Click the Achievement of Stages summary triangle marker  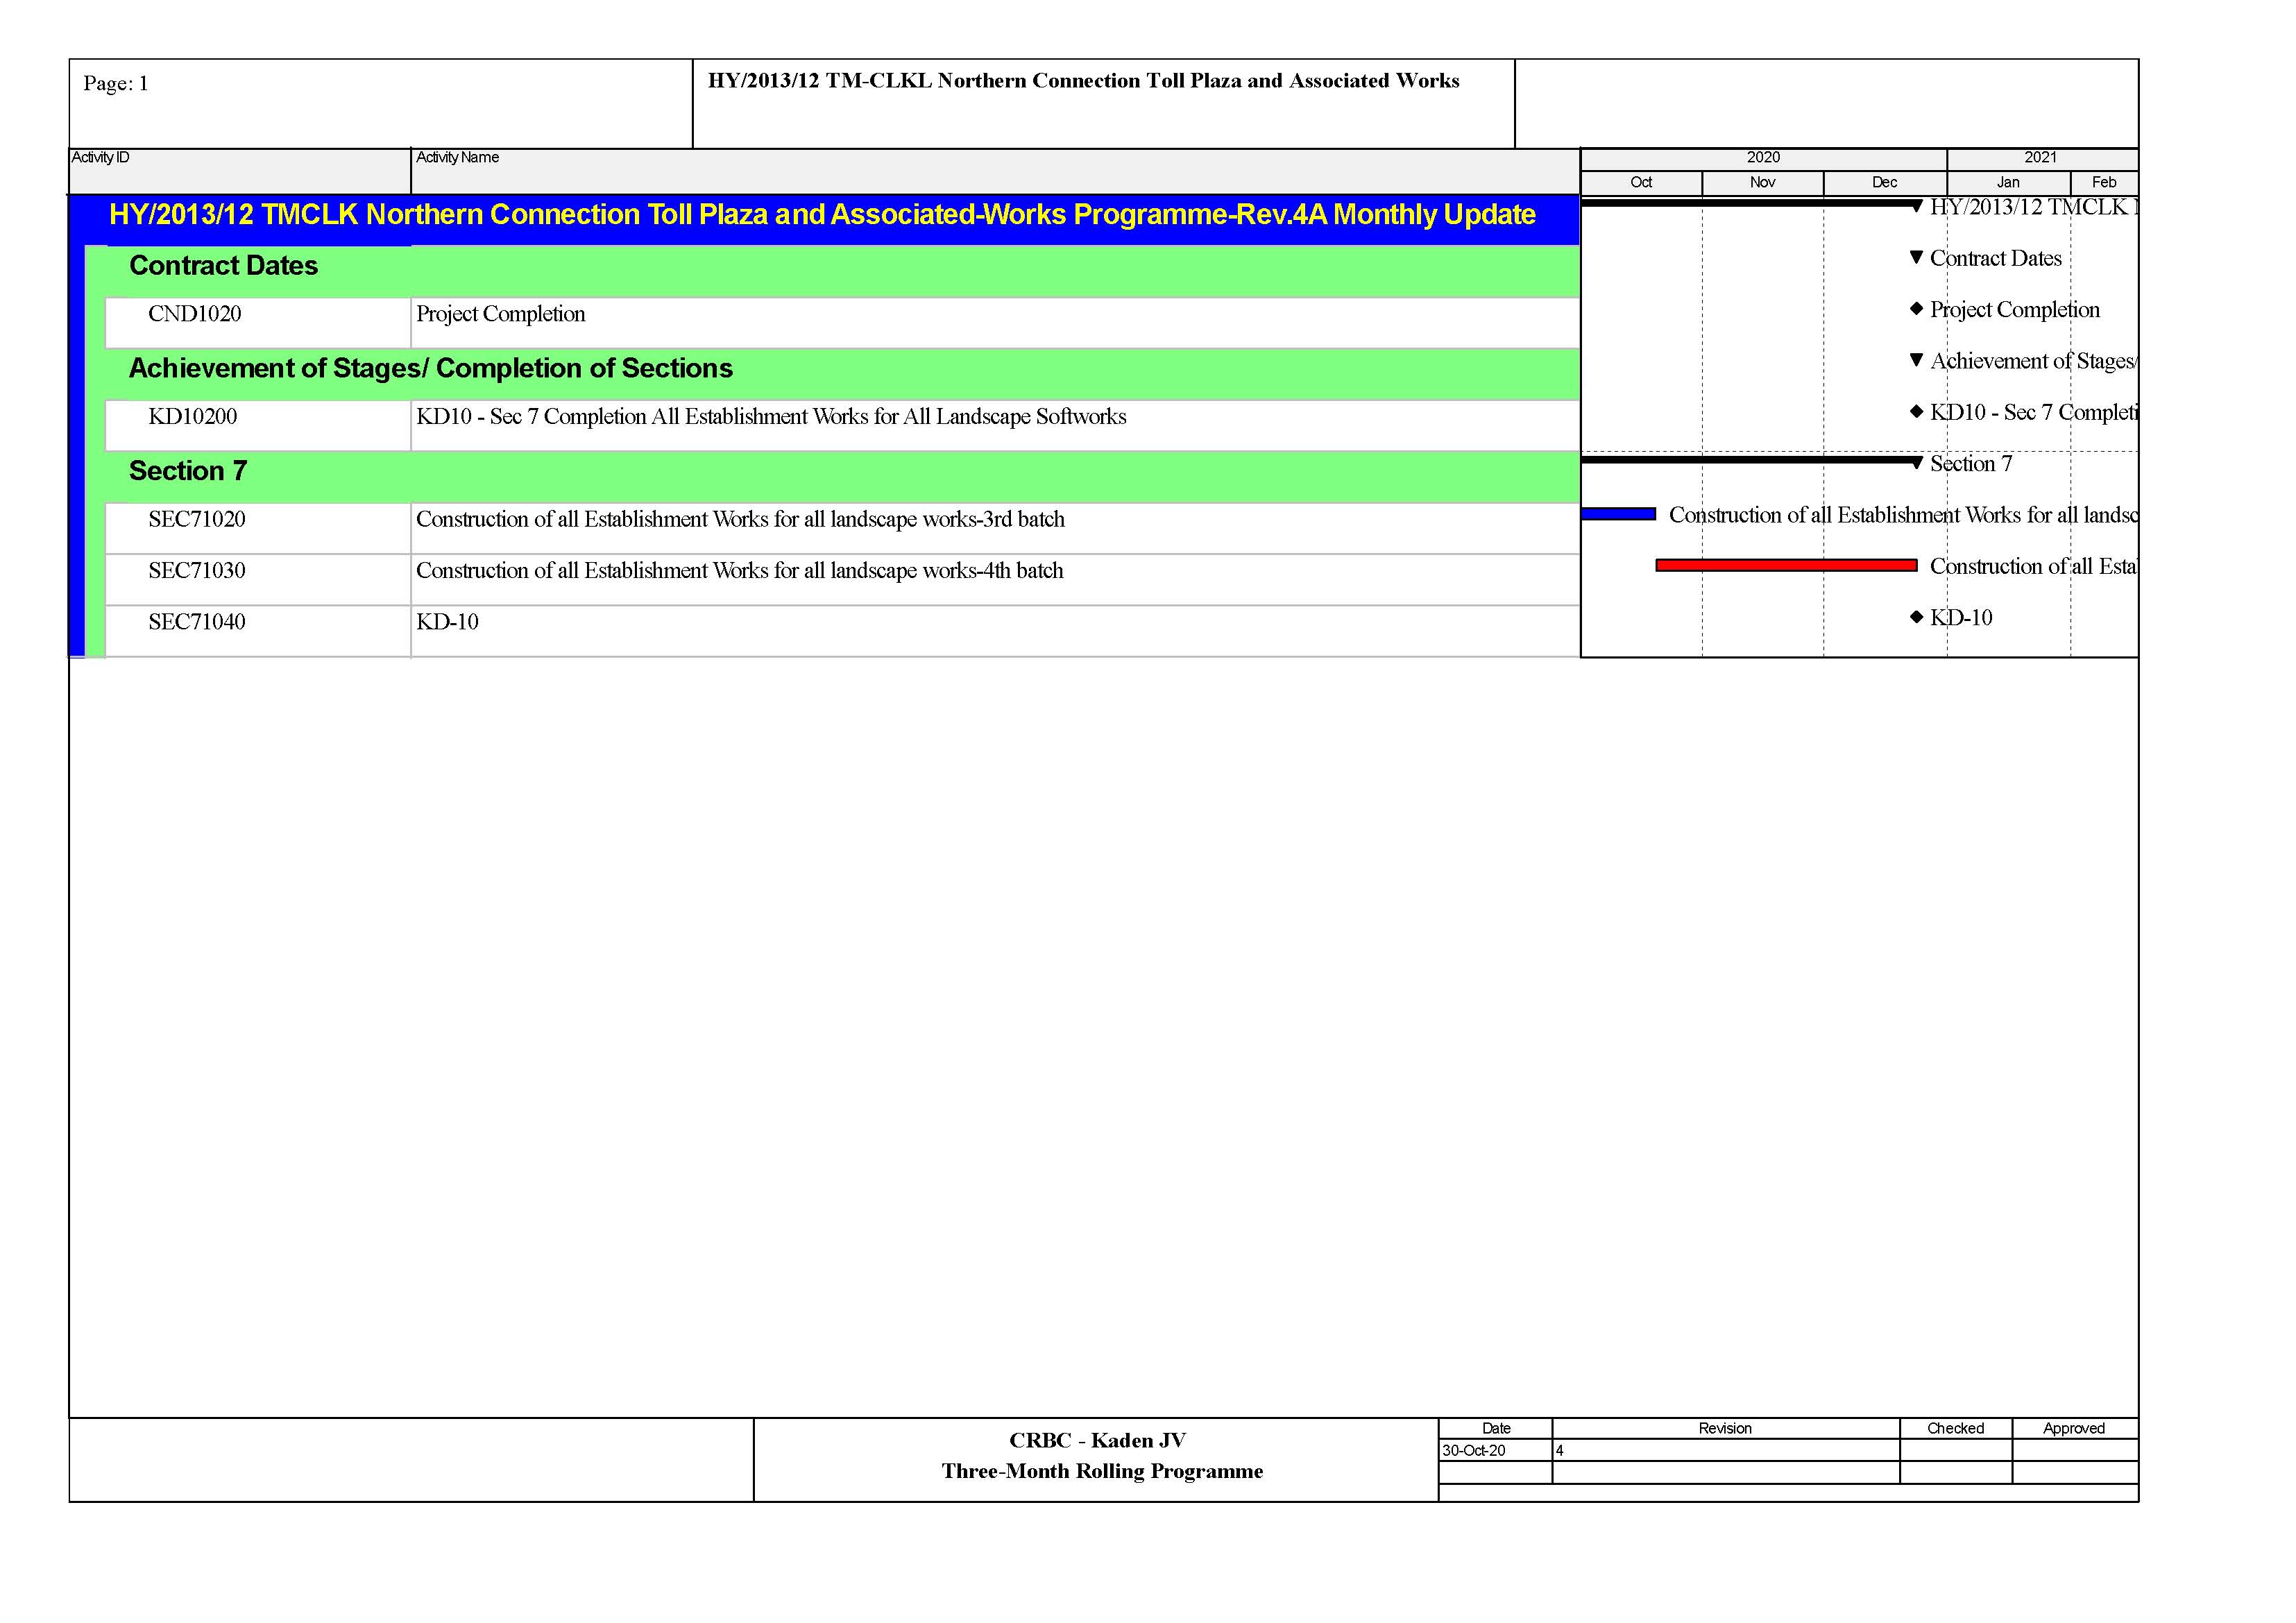1916,360
